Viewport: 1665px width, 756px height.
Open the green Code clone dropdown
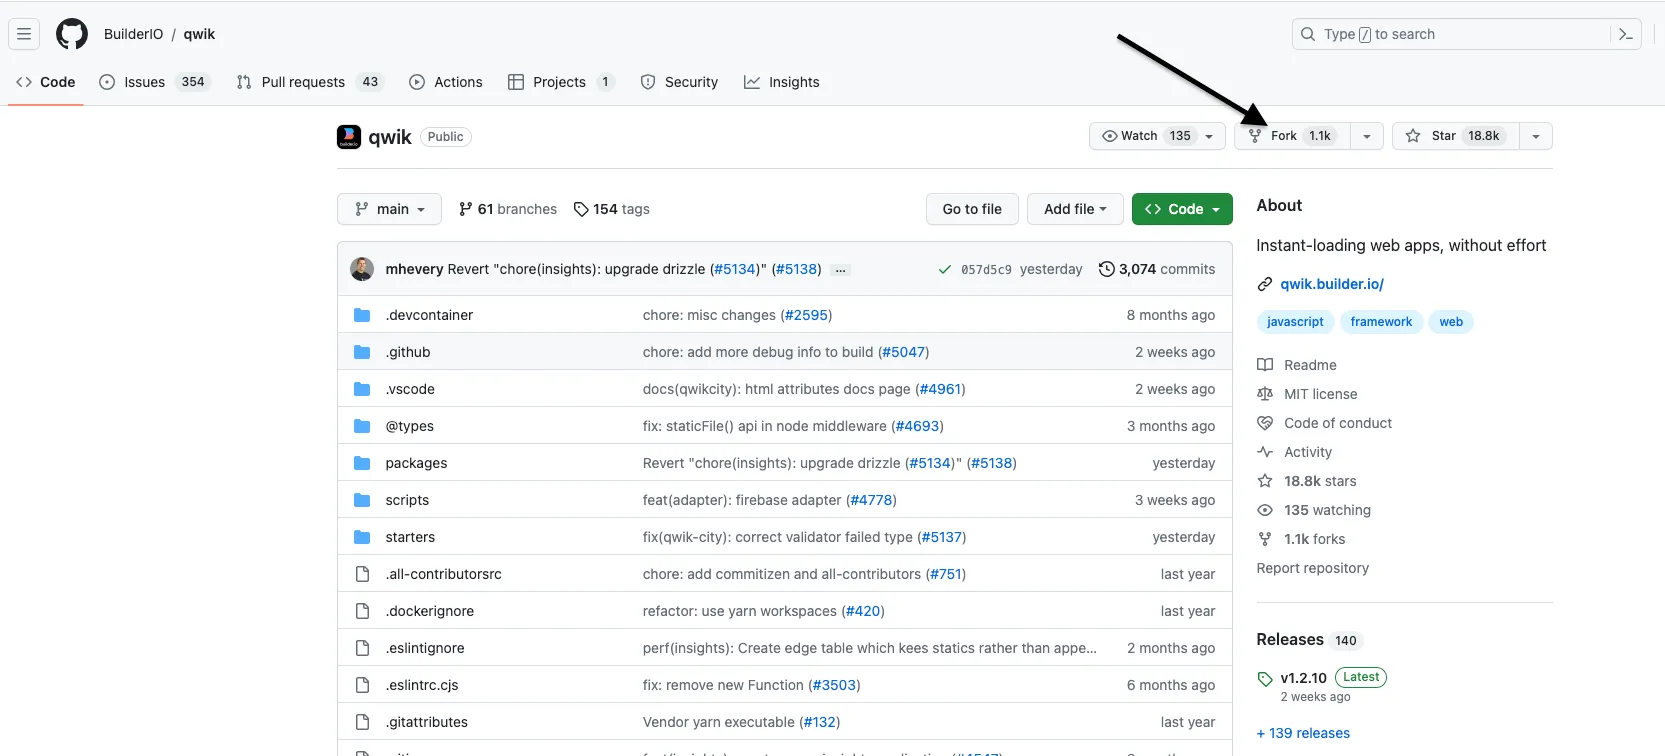pyautogui.click(x=1182, y=209)
